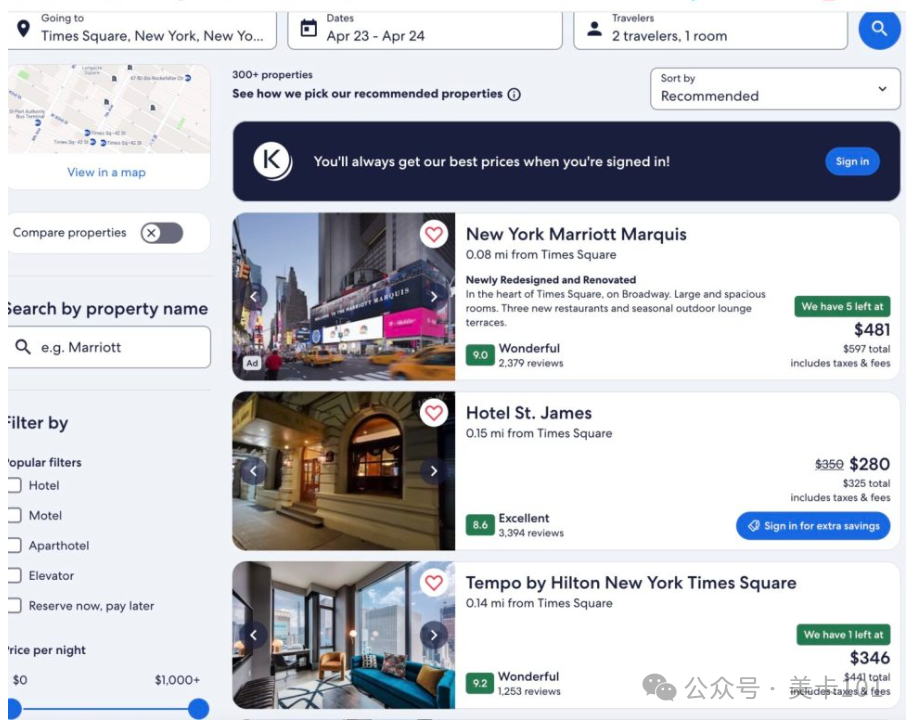Click the location pin icon in Going to
Viewport: 913px width, 725px height.
[x=23, y=28]
